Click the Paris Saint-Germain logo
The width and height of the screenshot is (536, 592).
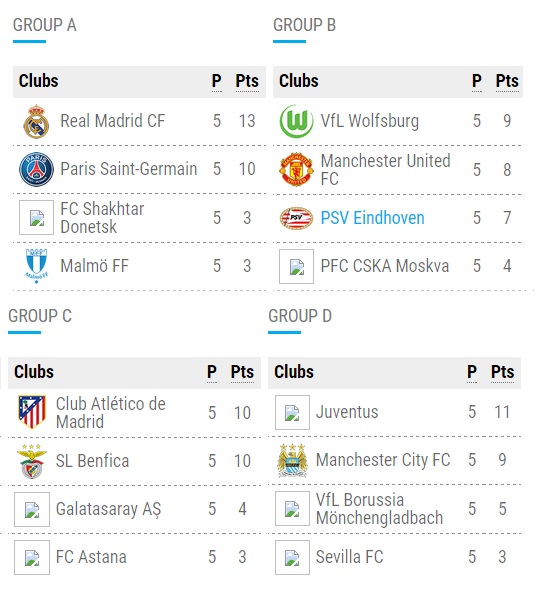tap(36, 169)
